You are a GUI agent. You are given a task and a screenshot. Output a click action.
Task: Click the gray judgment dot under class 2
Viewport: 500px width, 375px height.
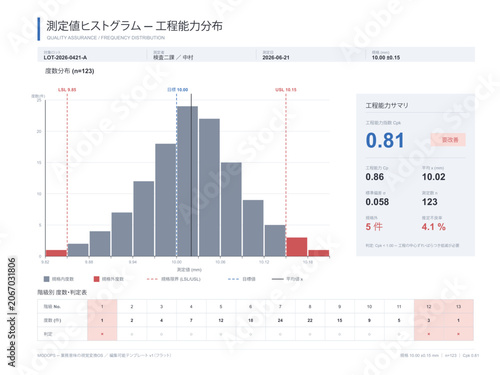tap(132, 334)
